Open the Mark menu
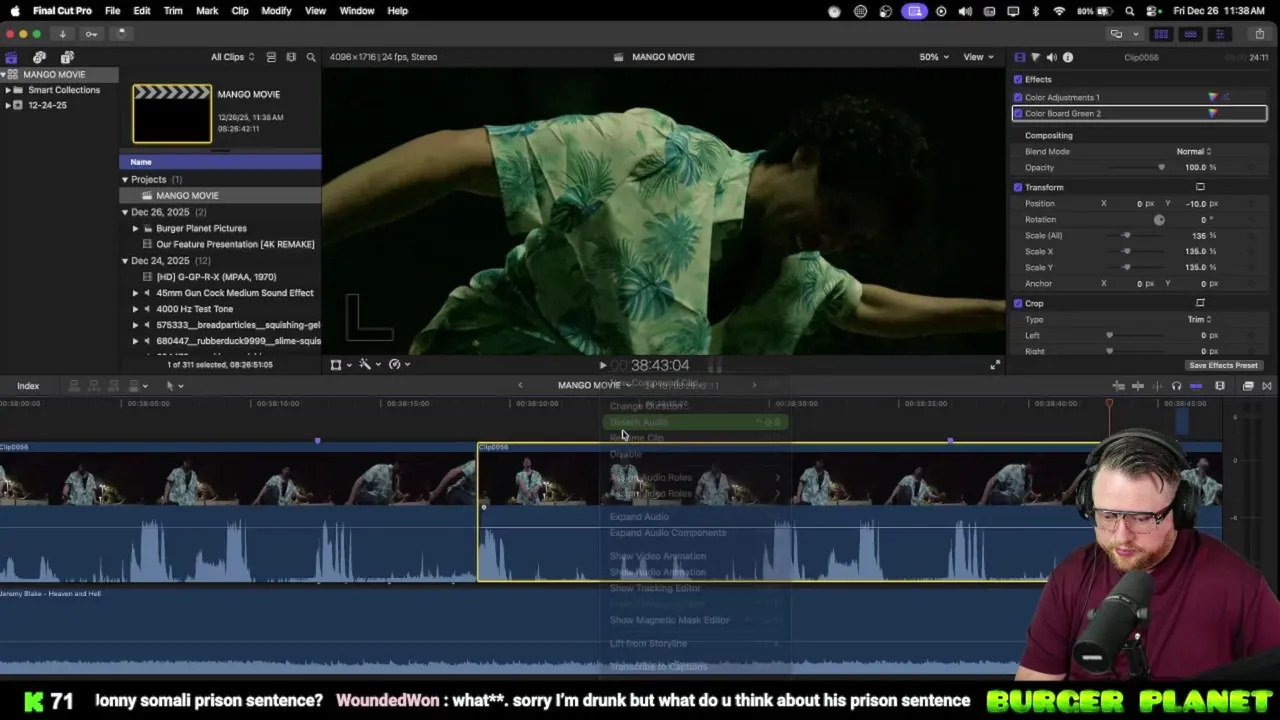1280x720 pixels. pyautogui.click(x=207, y=11)
